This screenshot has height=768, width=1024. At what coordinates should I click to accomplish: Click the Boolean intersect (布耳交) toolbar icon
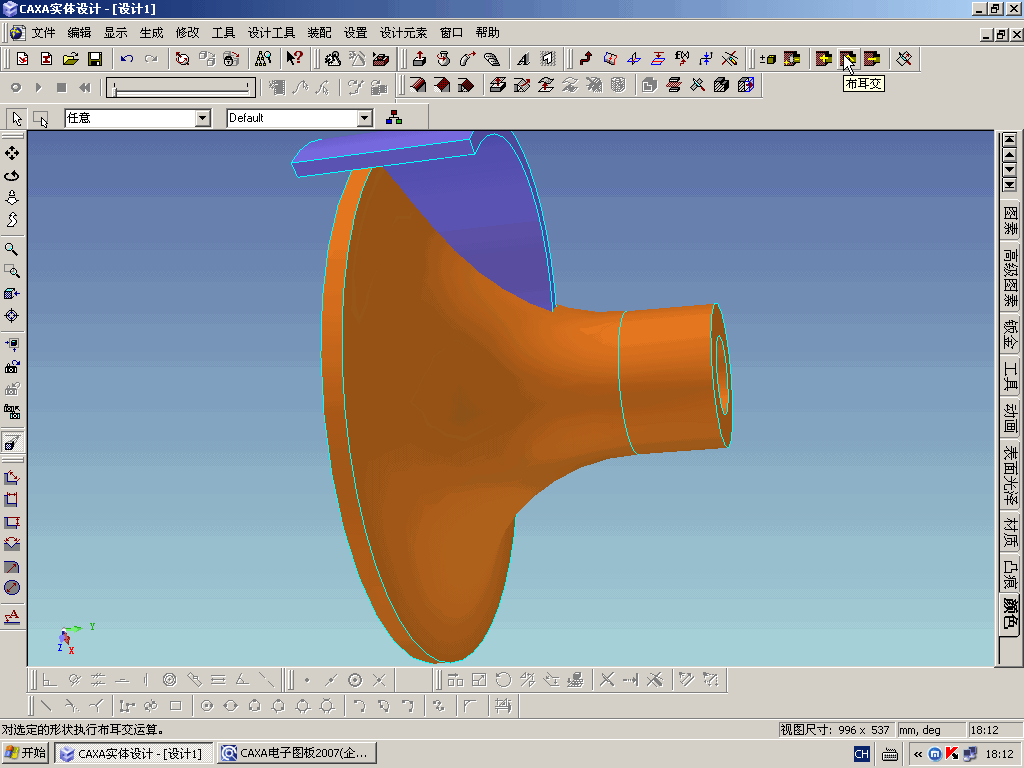[848, 59]
